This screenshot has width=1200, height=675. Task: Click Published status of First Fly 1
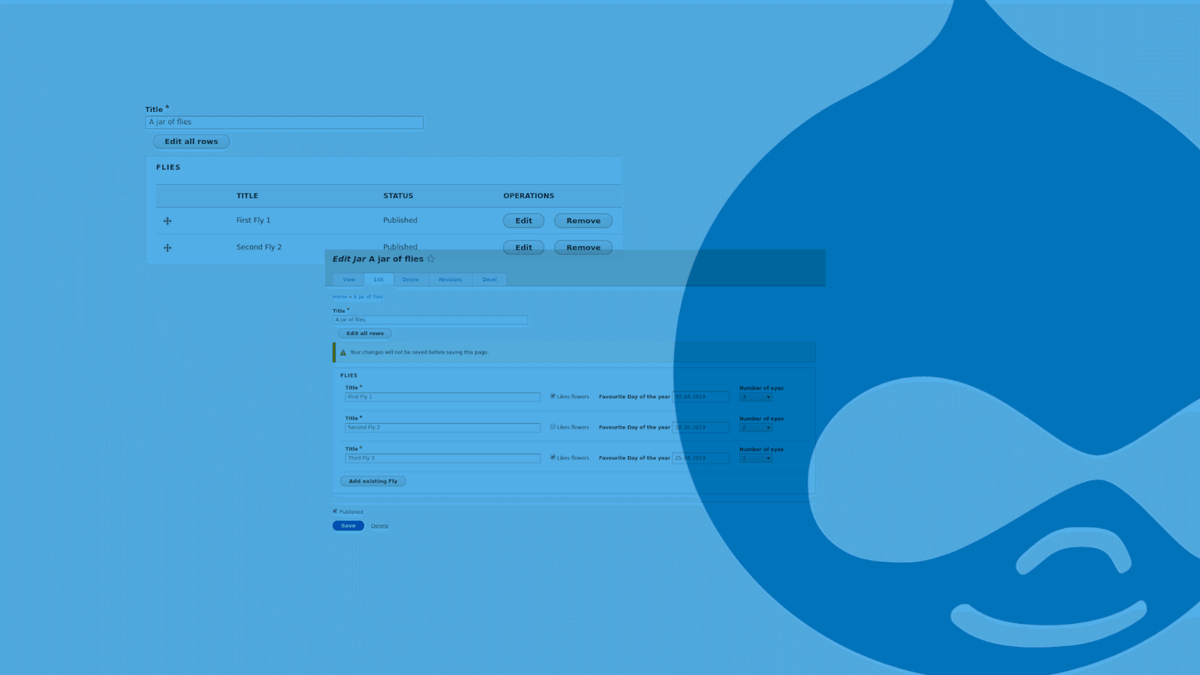coord(400,220)
